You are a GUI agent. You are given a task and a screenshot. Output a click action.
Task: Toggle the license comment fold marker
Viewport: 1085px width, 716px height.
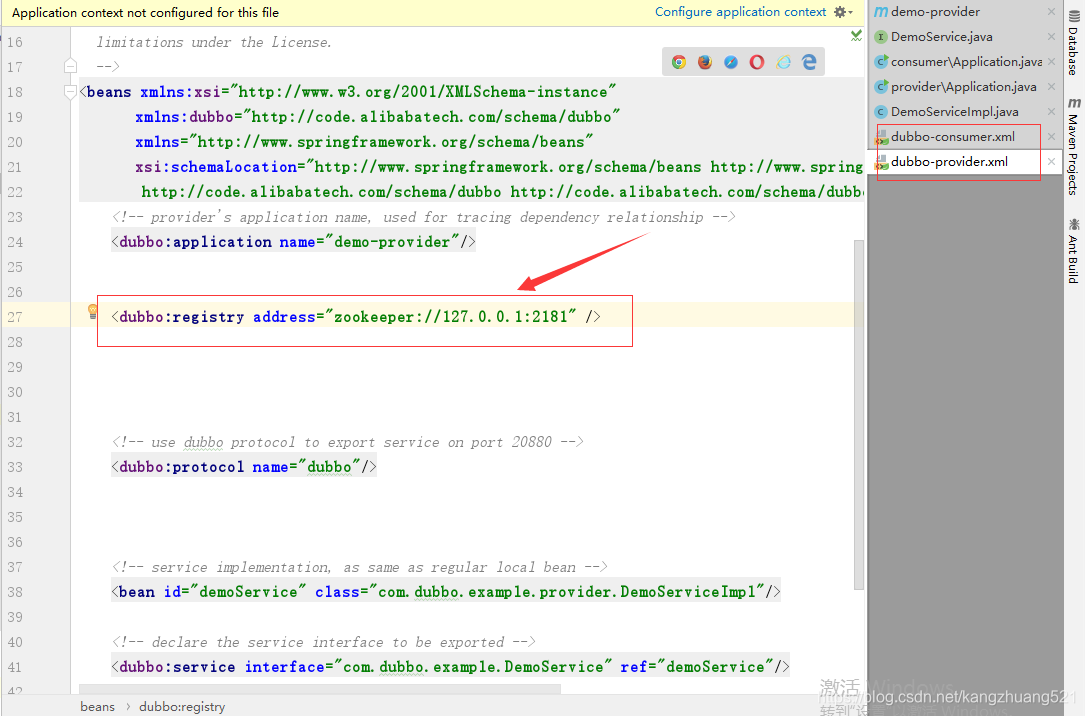pos(70,66)
